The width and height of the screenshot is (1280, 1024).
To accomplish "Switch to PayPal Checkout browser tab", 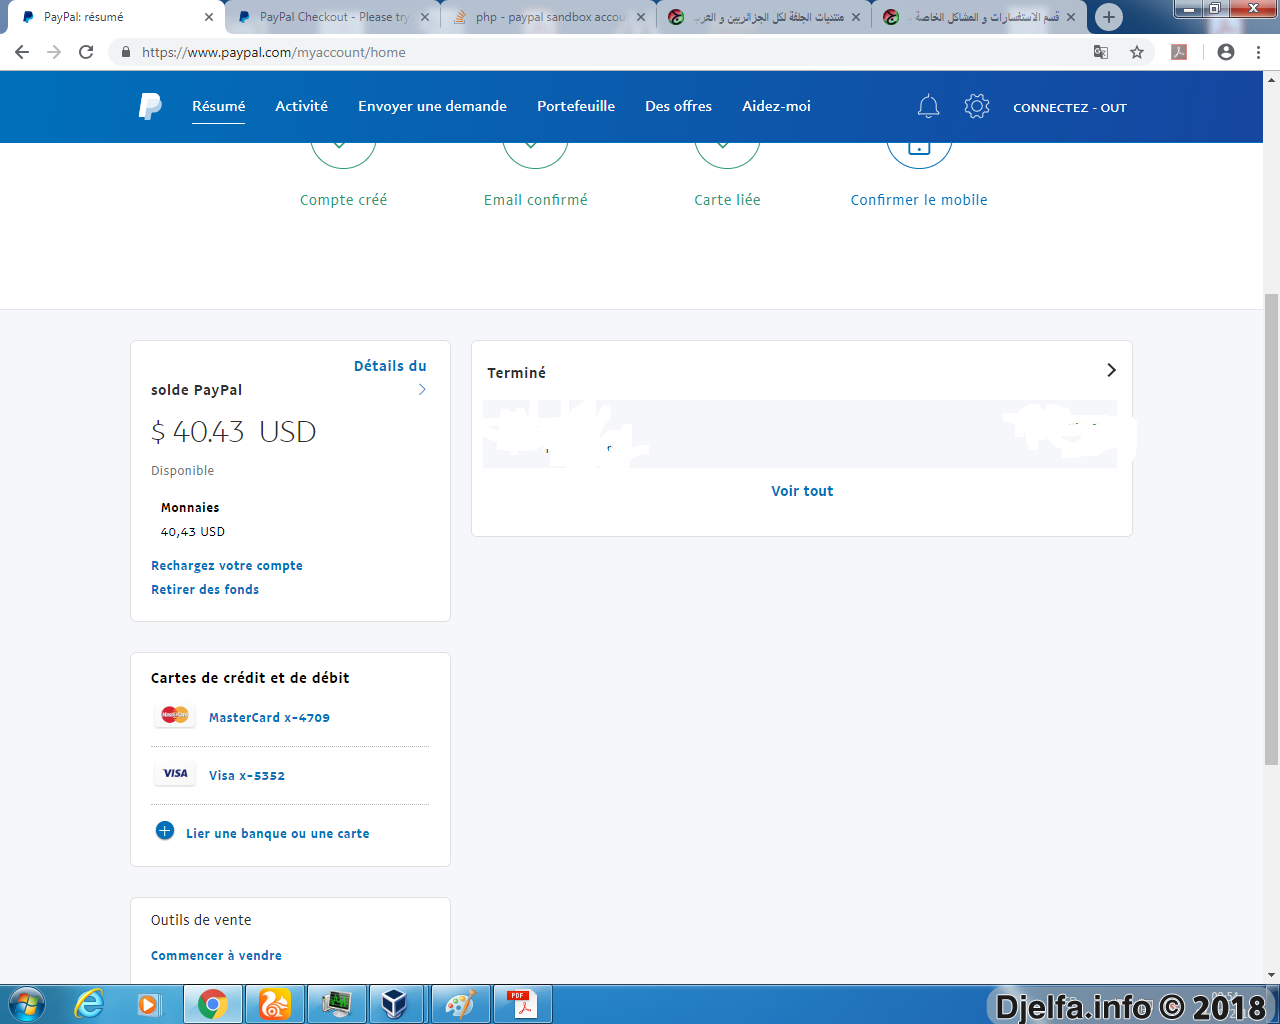I will 333,17.
